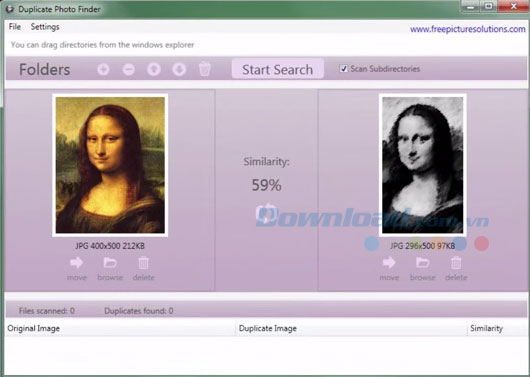Click the 59% similarity value
Viewport: 530px width, 377px height.
[x=266, y=185]
